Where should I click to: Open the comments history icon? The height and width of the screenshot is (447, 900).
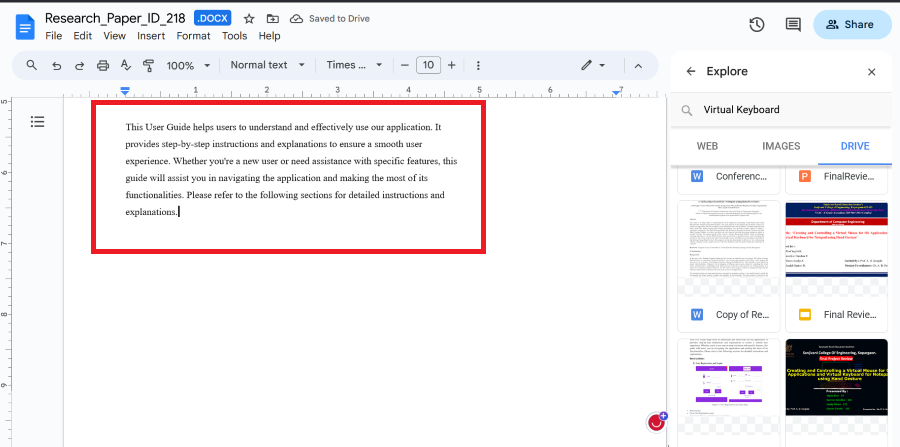793,25
